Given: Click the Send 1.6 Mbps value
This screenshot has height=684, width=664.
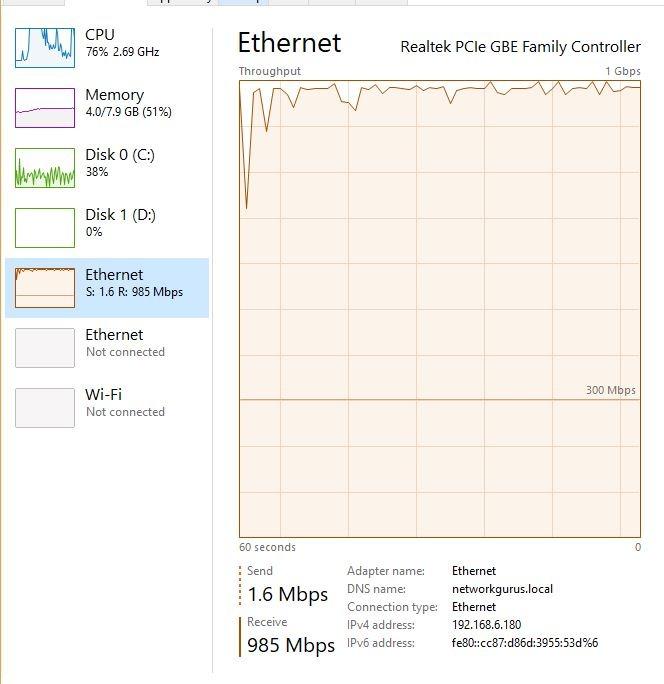Looking at the screenshot, I should tap(288, 594).
